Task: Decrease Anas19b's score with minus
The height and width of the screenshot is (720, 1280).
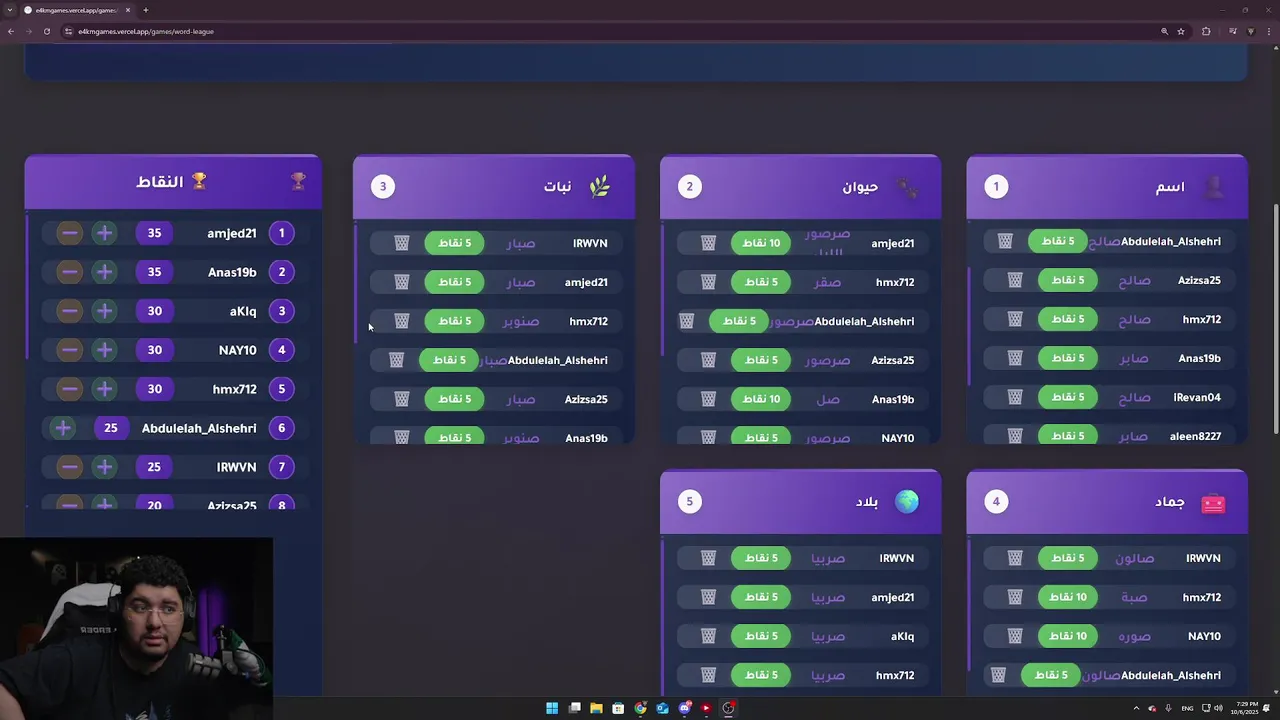Action: (x=69, y=272)
